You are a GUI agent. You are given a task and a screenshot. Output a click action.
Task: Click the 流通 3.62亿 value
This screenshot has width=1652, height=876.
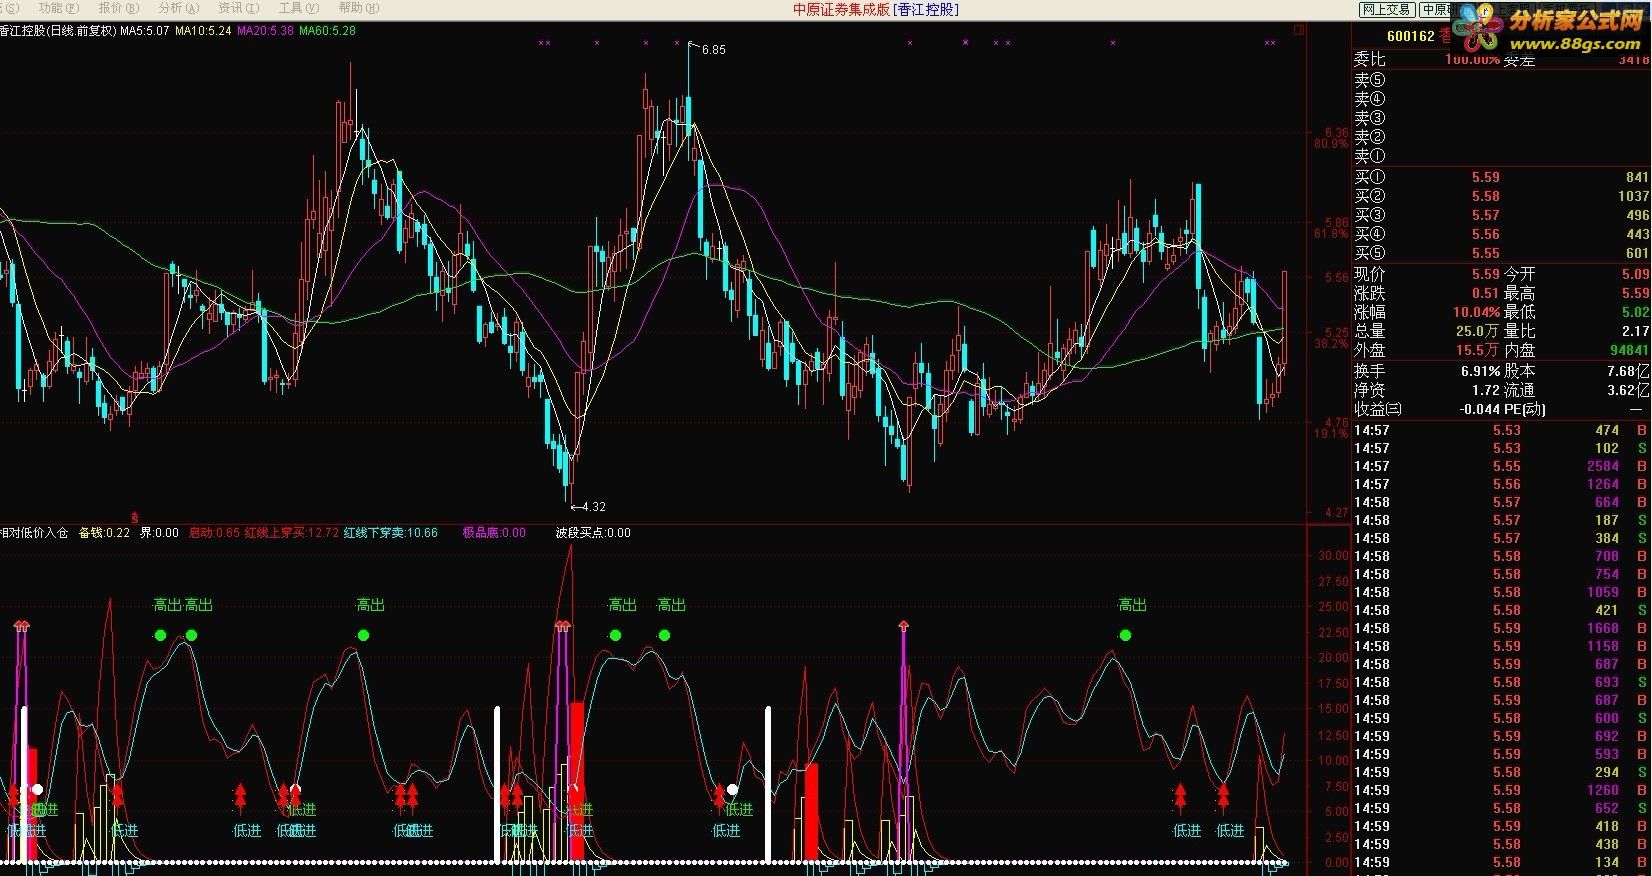pyautogui.click(x=1626, y=390)
